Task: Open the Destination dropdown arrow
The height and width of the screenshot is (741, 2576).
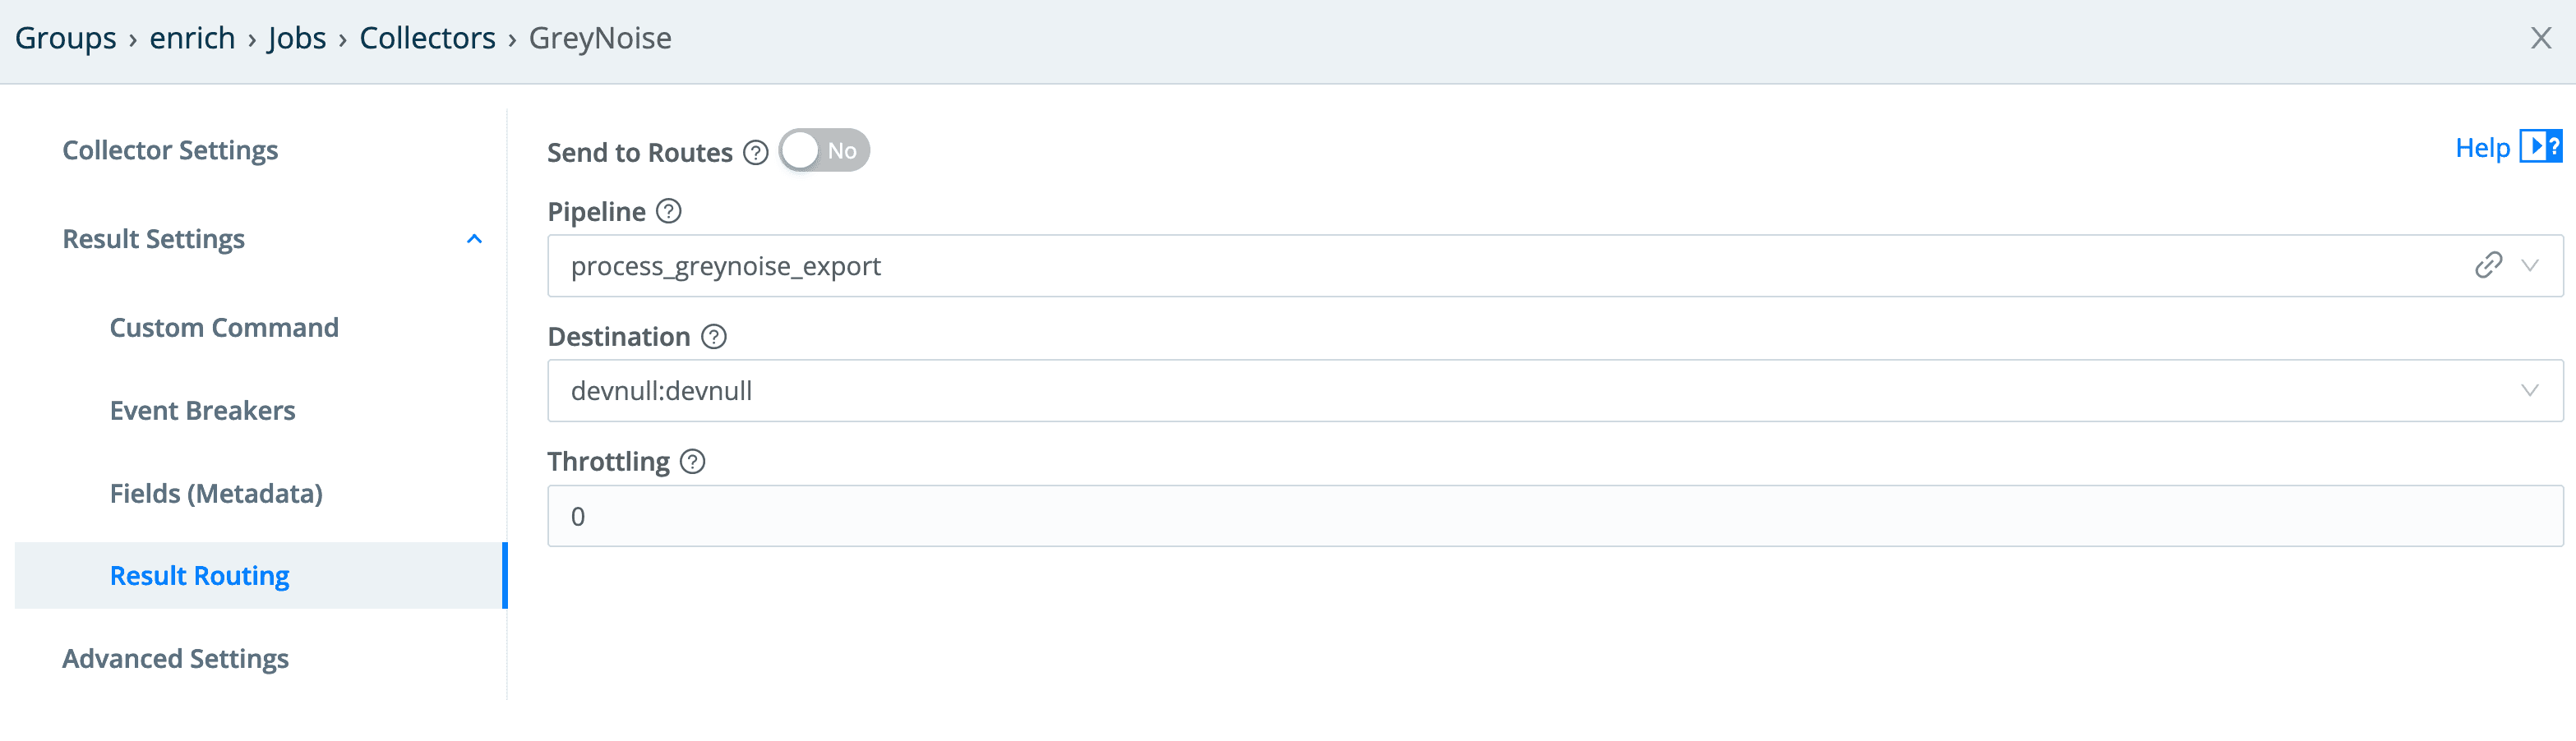Action: (2530, 390)
